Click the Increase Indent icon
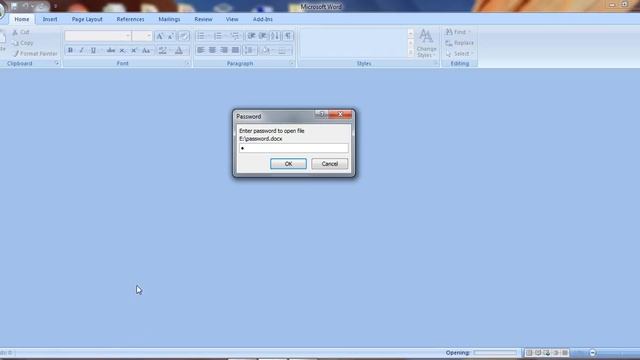Screen dimensions: 640x360 [263, 36]
